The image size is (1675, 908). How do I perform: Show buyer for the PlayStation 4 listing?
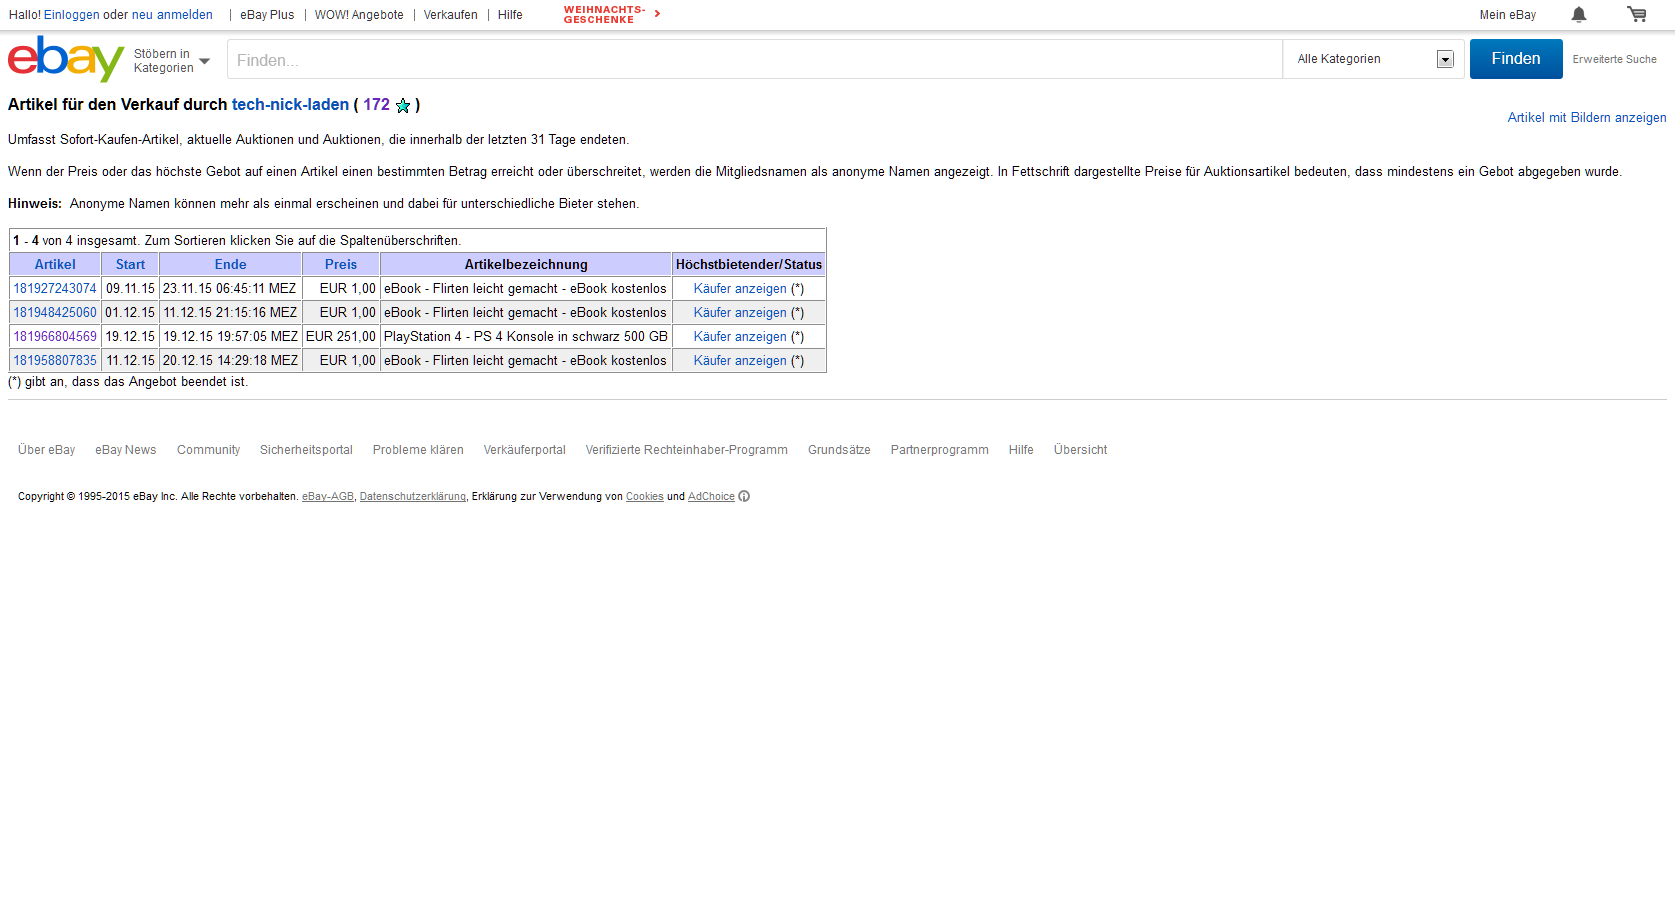pos(740,337)
